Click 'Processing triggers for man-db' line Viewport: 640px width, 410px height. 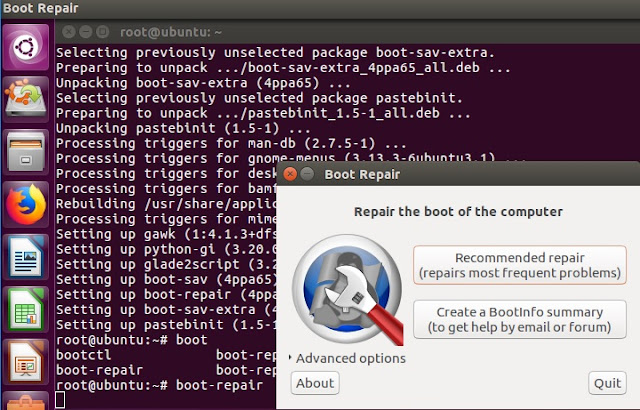coord(231,143)
